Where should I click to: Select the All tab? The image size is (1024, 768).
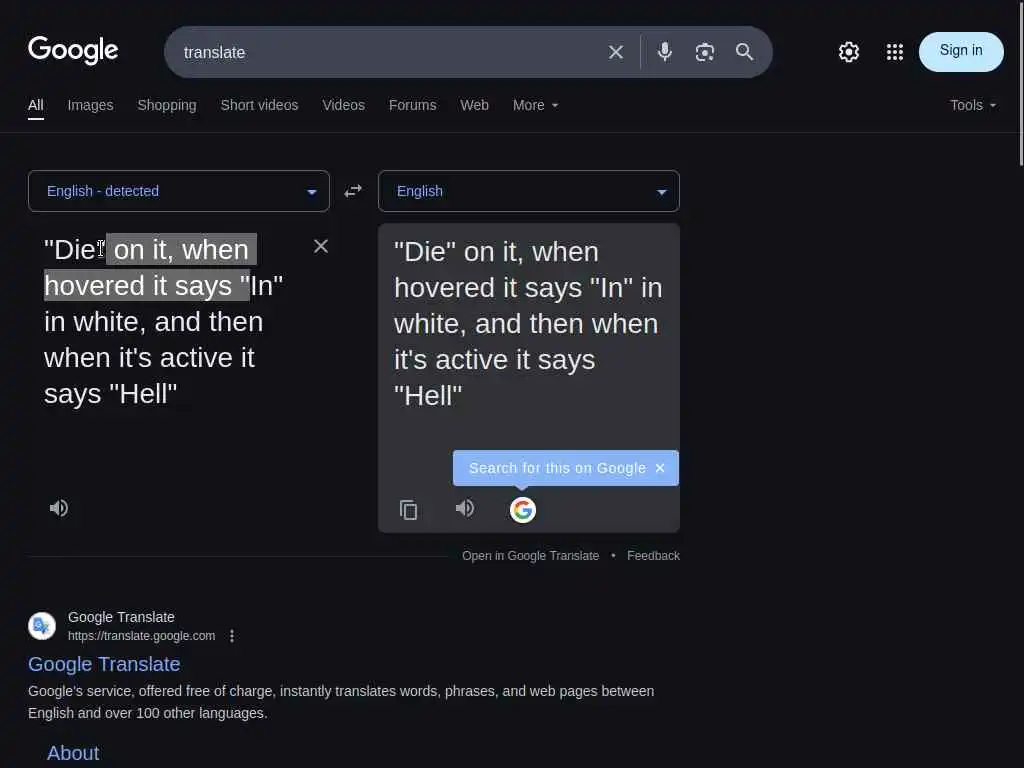point(36,105)
